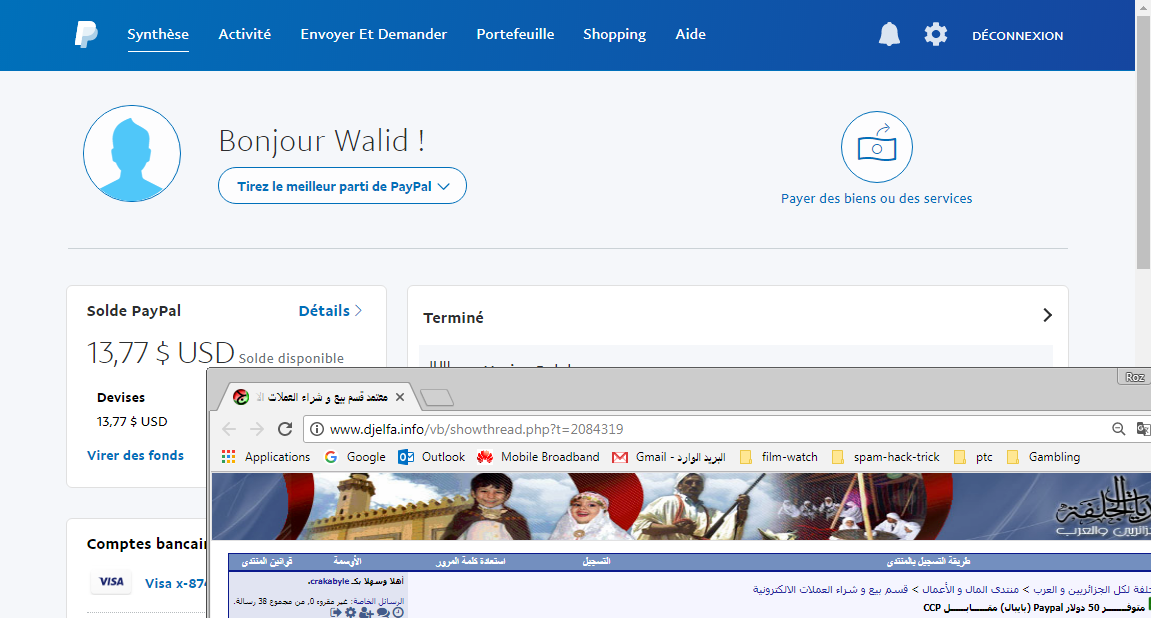This screenshot has height=618, width=1151.
Task: Open the ptc bookmark folder
Action: [x=973, y=457]
